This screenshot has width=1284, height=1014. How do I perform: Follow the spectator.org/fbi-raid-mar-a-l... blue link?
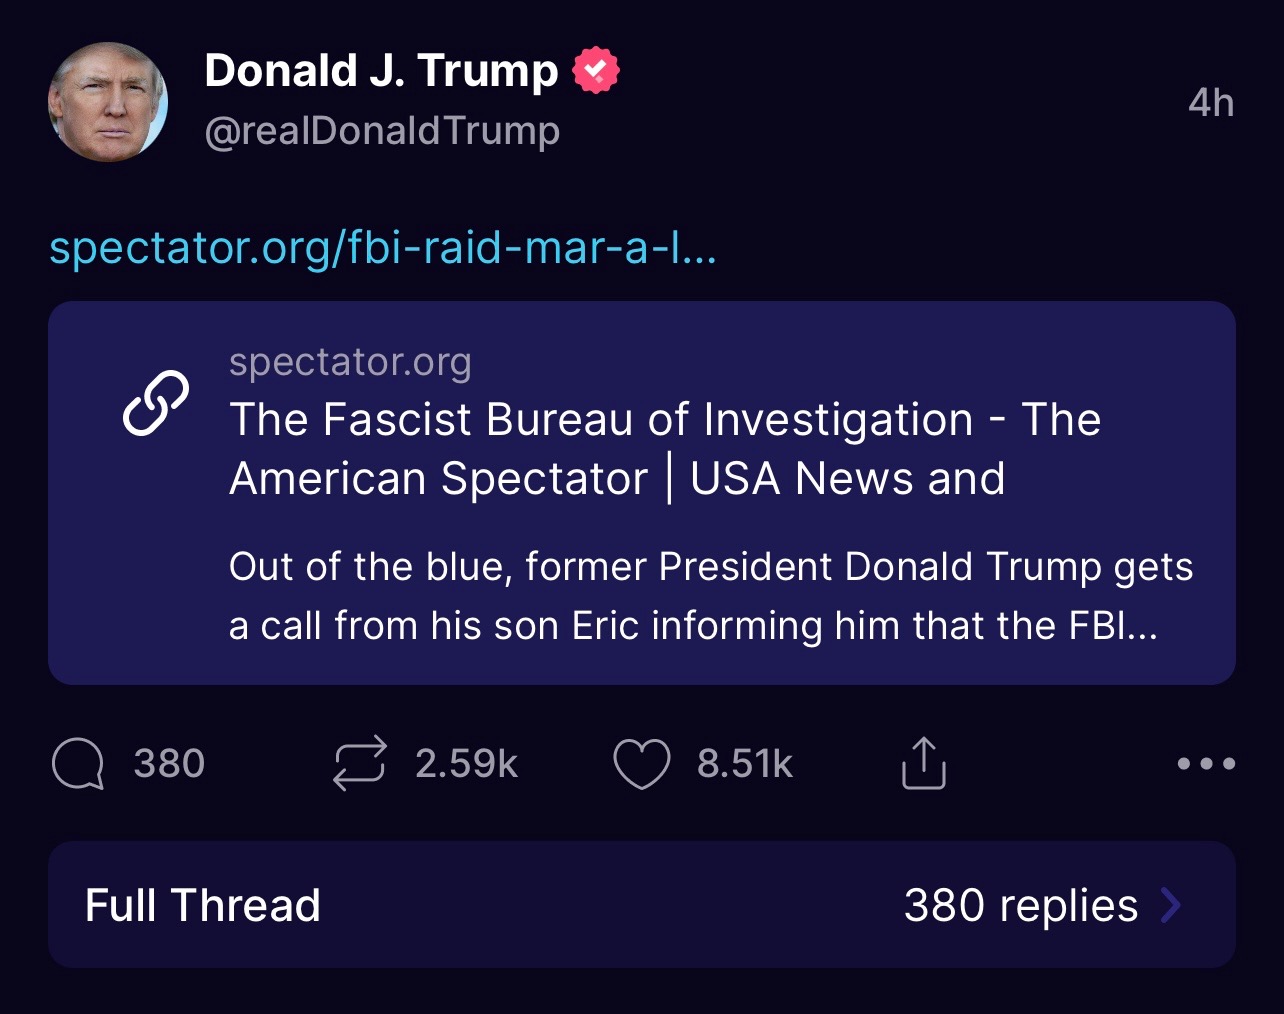[x=383, y=248]
